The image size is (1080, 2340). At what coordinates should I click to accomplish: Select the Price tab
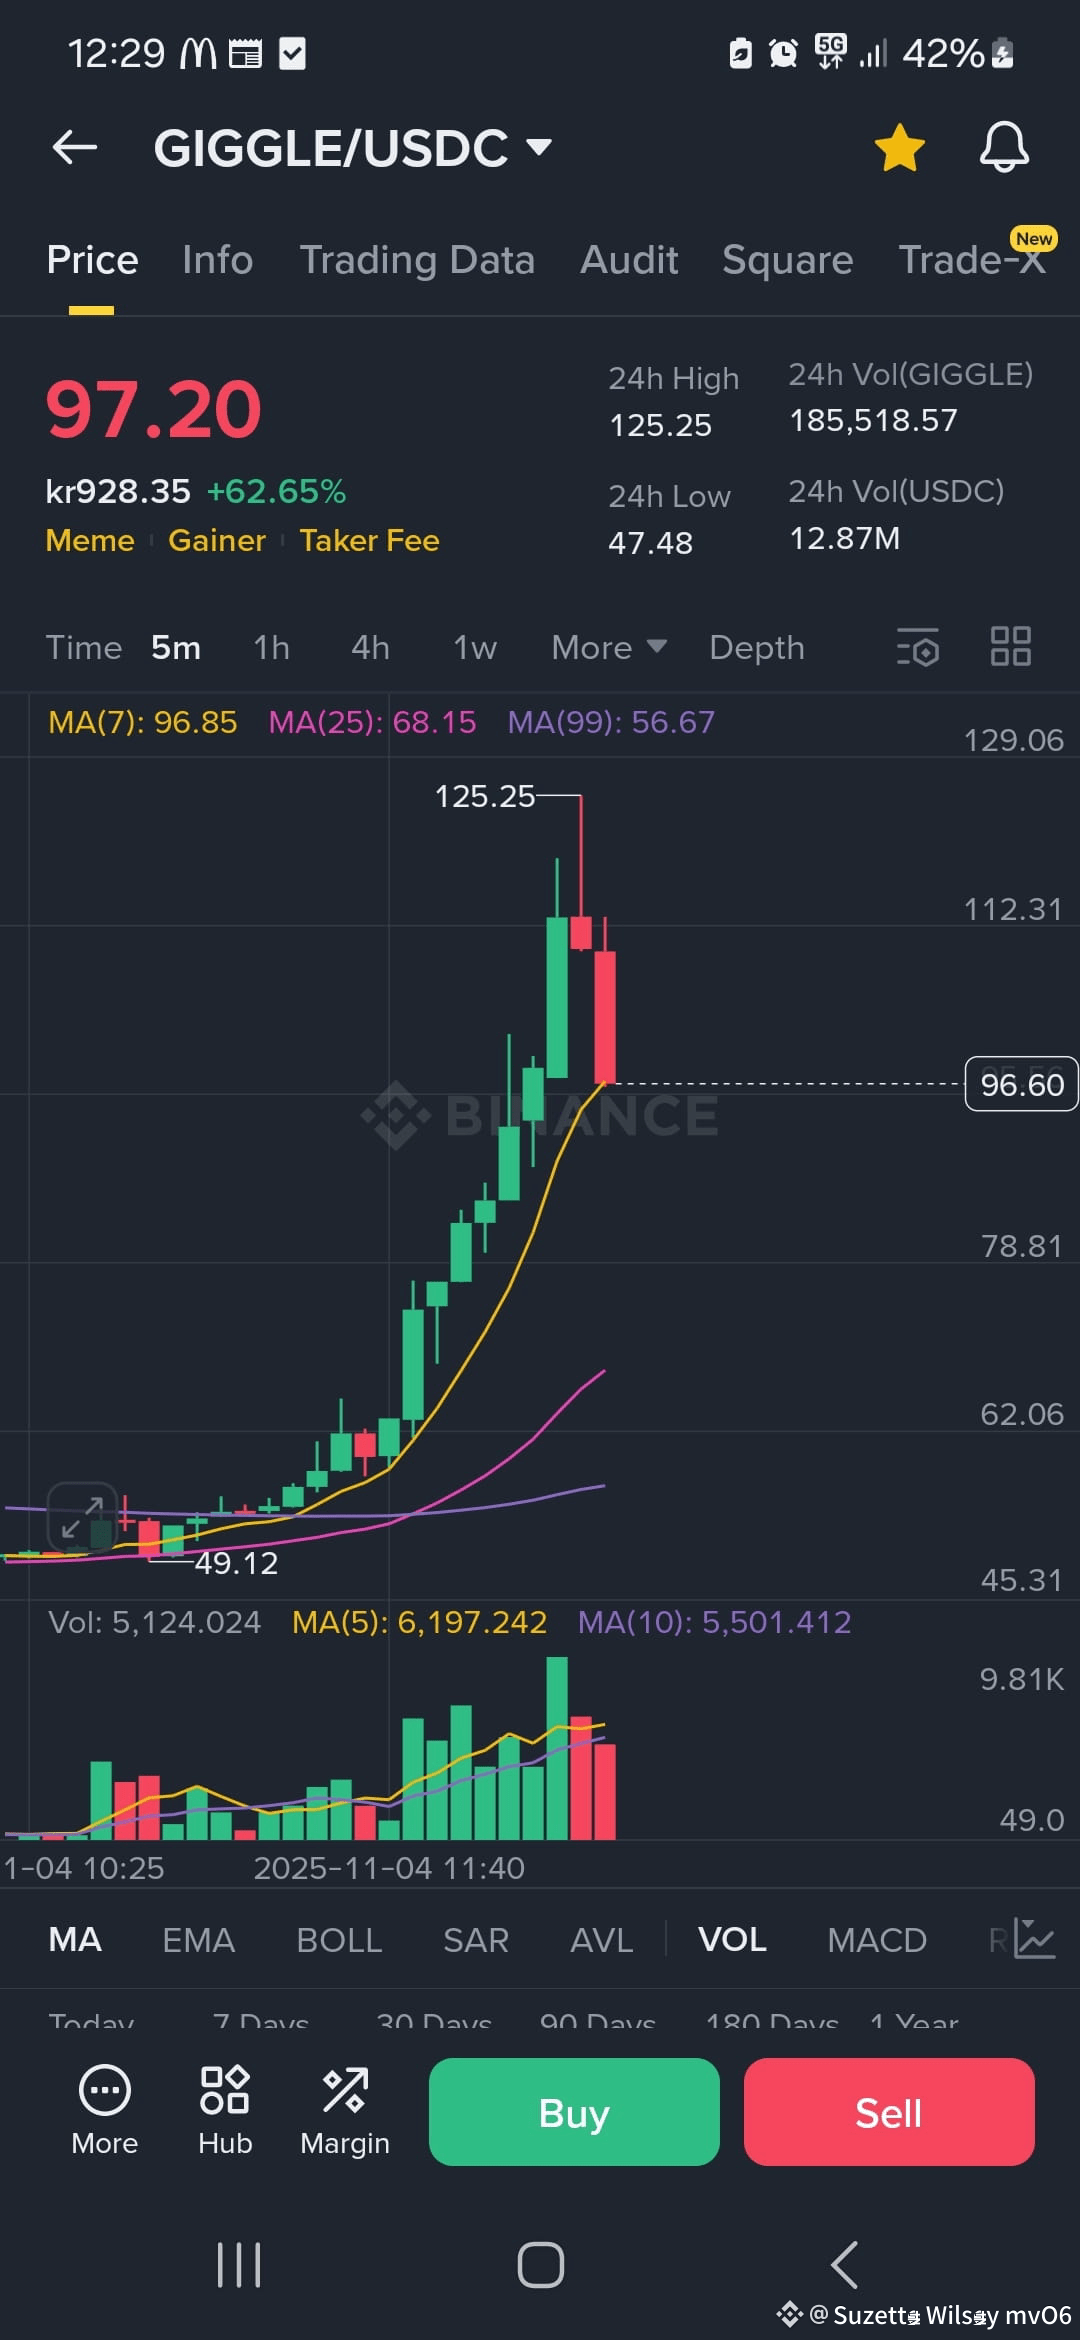click(x=92, y=260)
